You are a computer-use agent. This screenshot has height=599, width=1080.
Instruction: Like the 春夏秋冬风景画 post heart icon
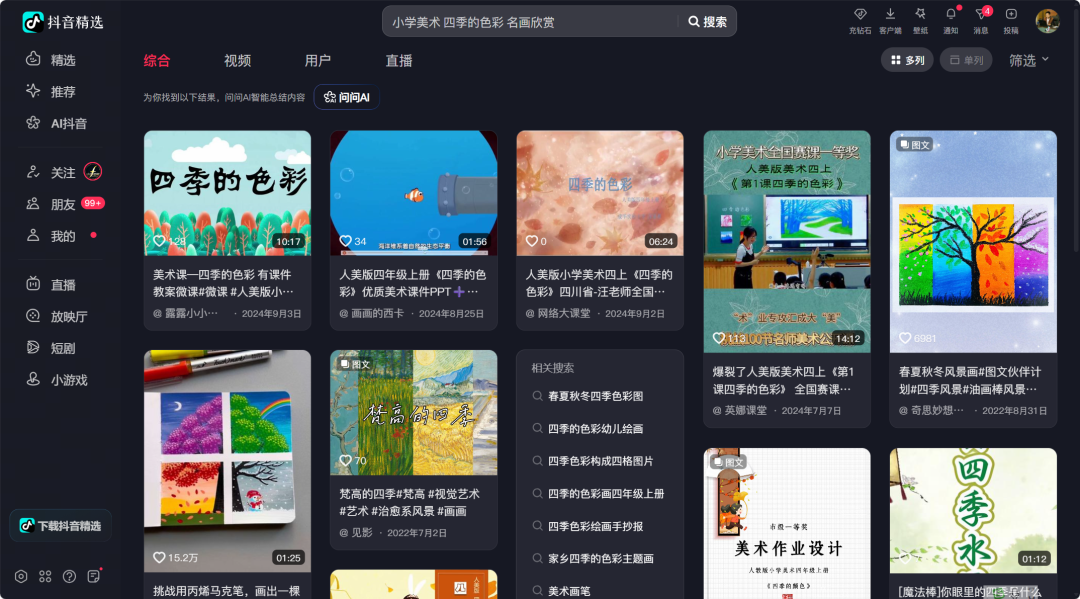tap(905, 338)
